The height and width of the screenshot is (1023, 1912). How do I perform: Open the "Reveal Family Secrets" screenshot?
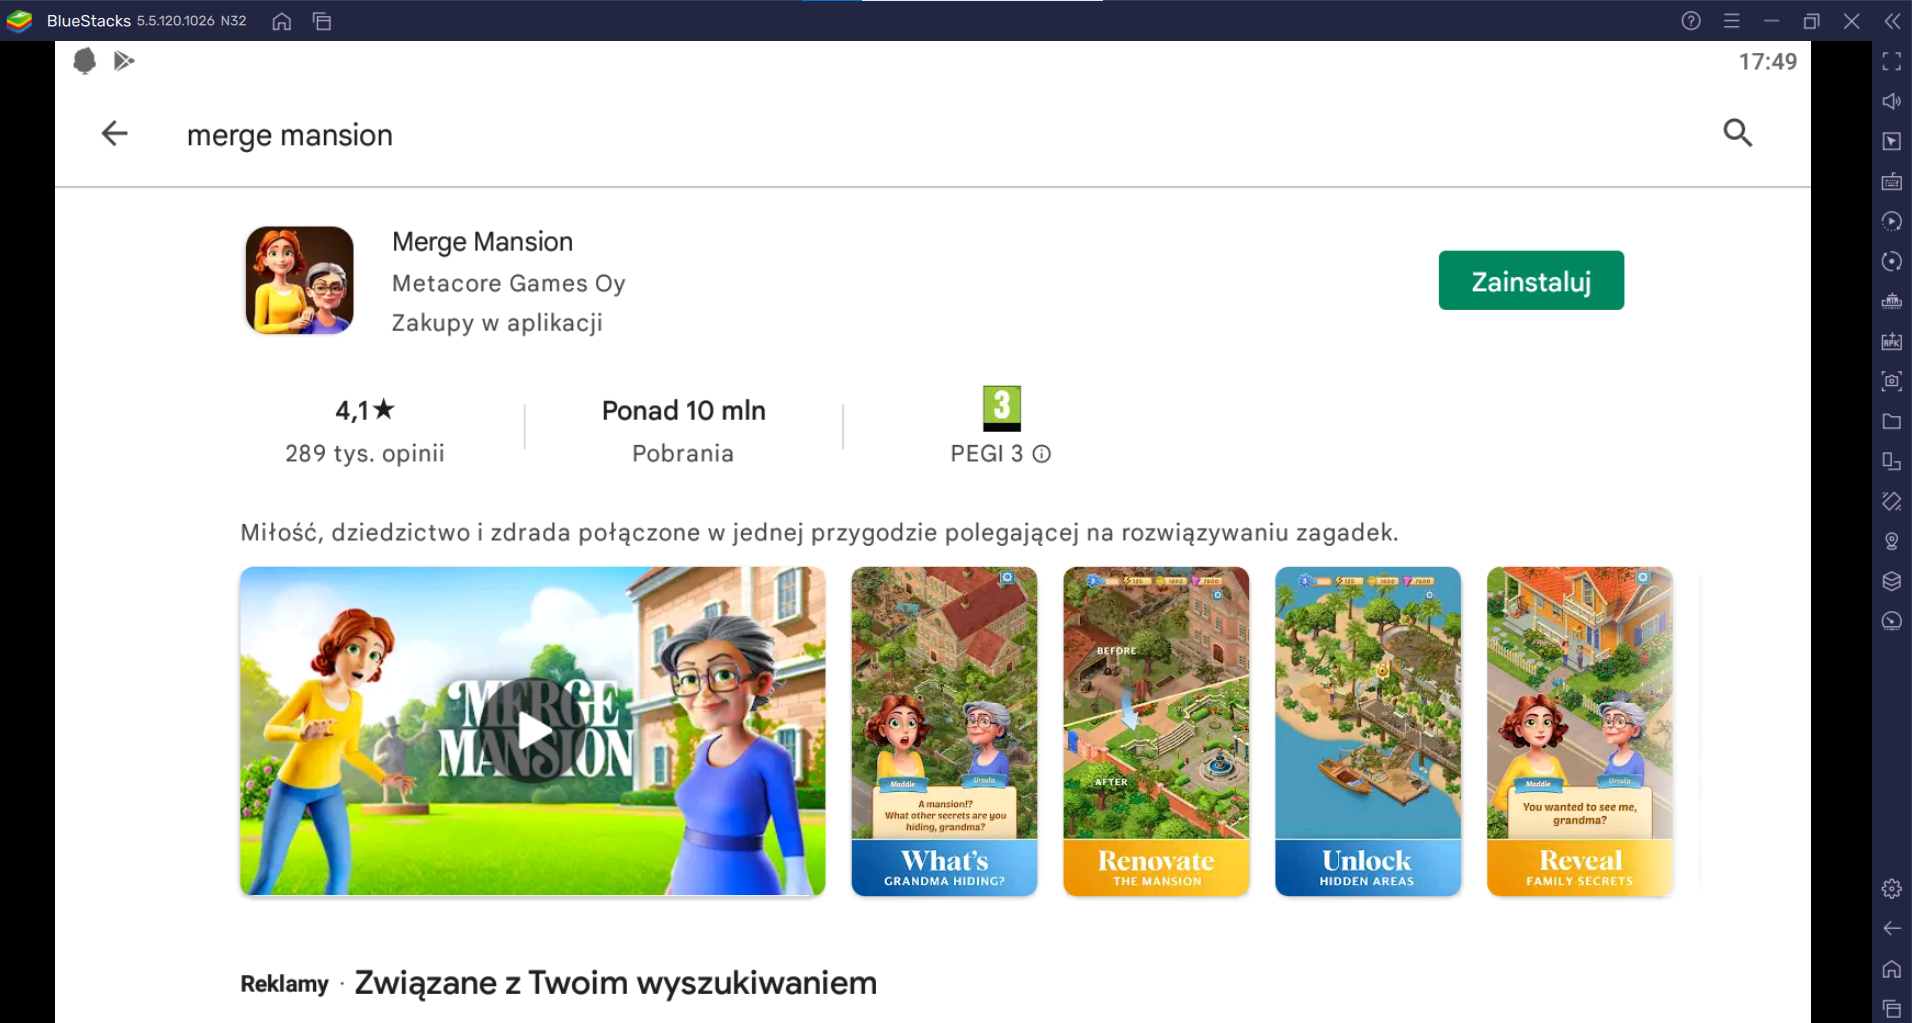click(1580, 731)
